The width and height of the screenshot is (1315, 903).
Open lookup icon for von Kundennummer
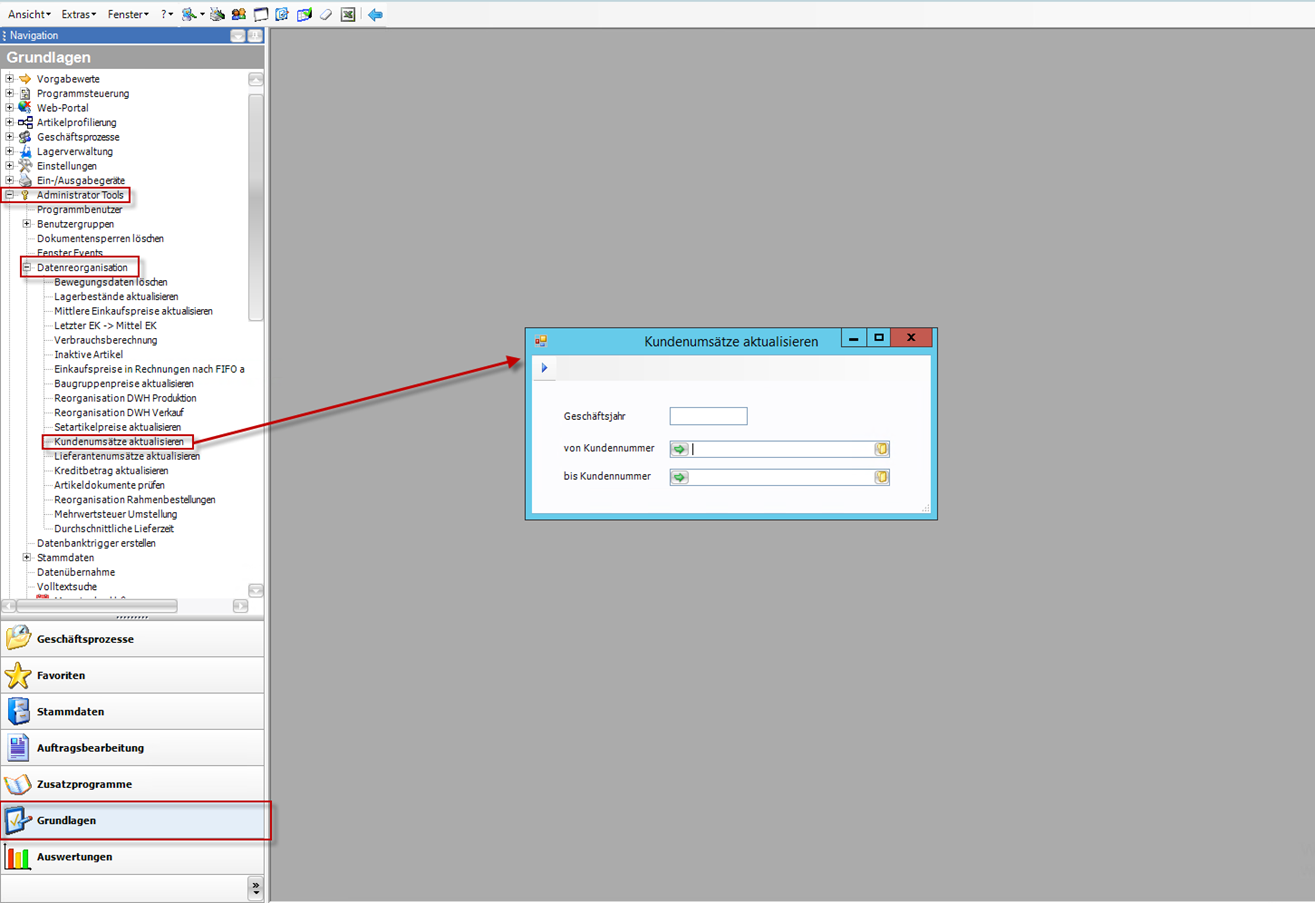tap(881, 450)
